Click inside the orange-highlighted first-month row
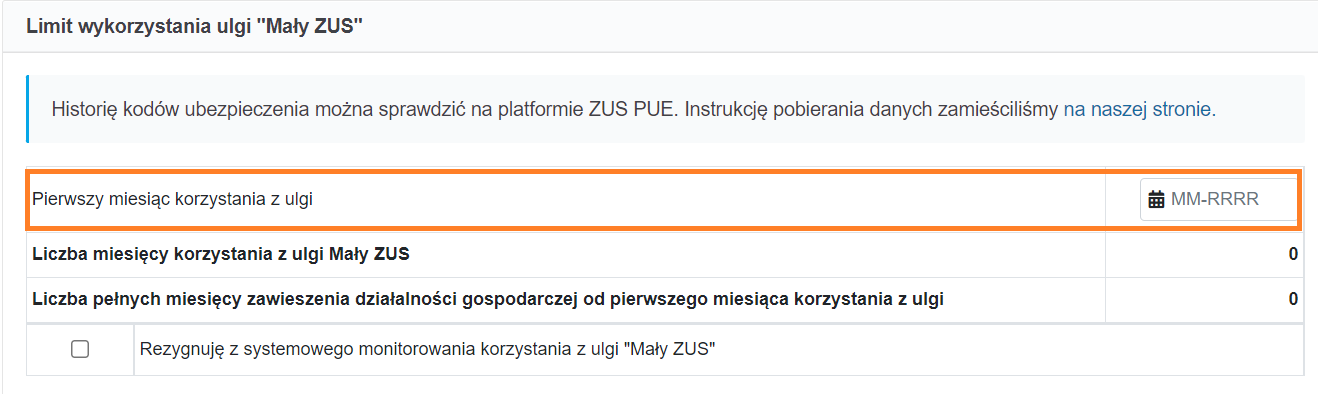 [x=664, y=200]
